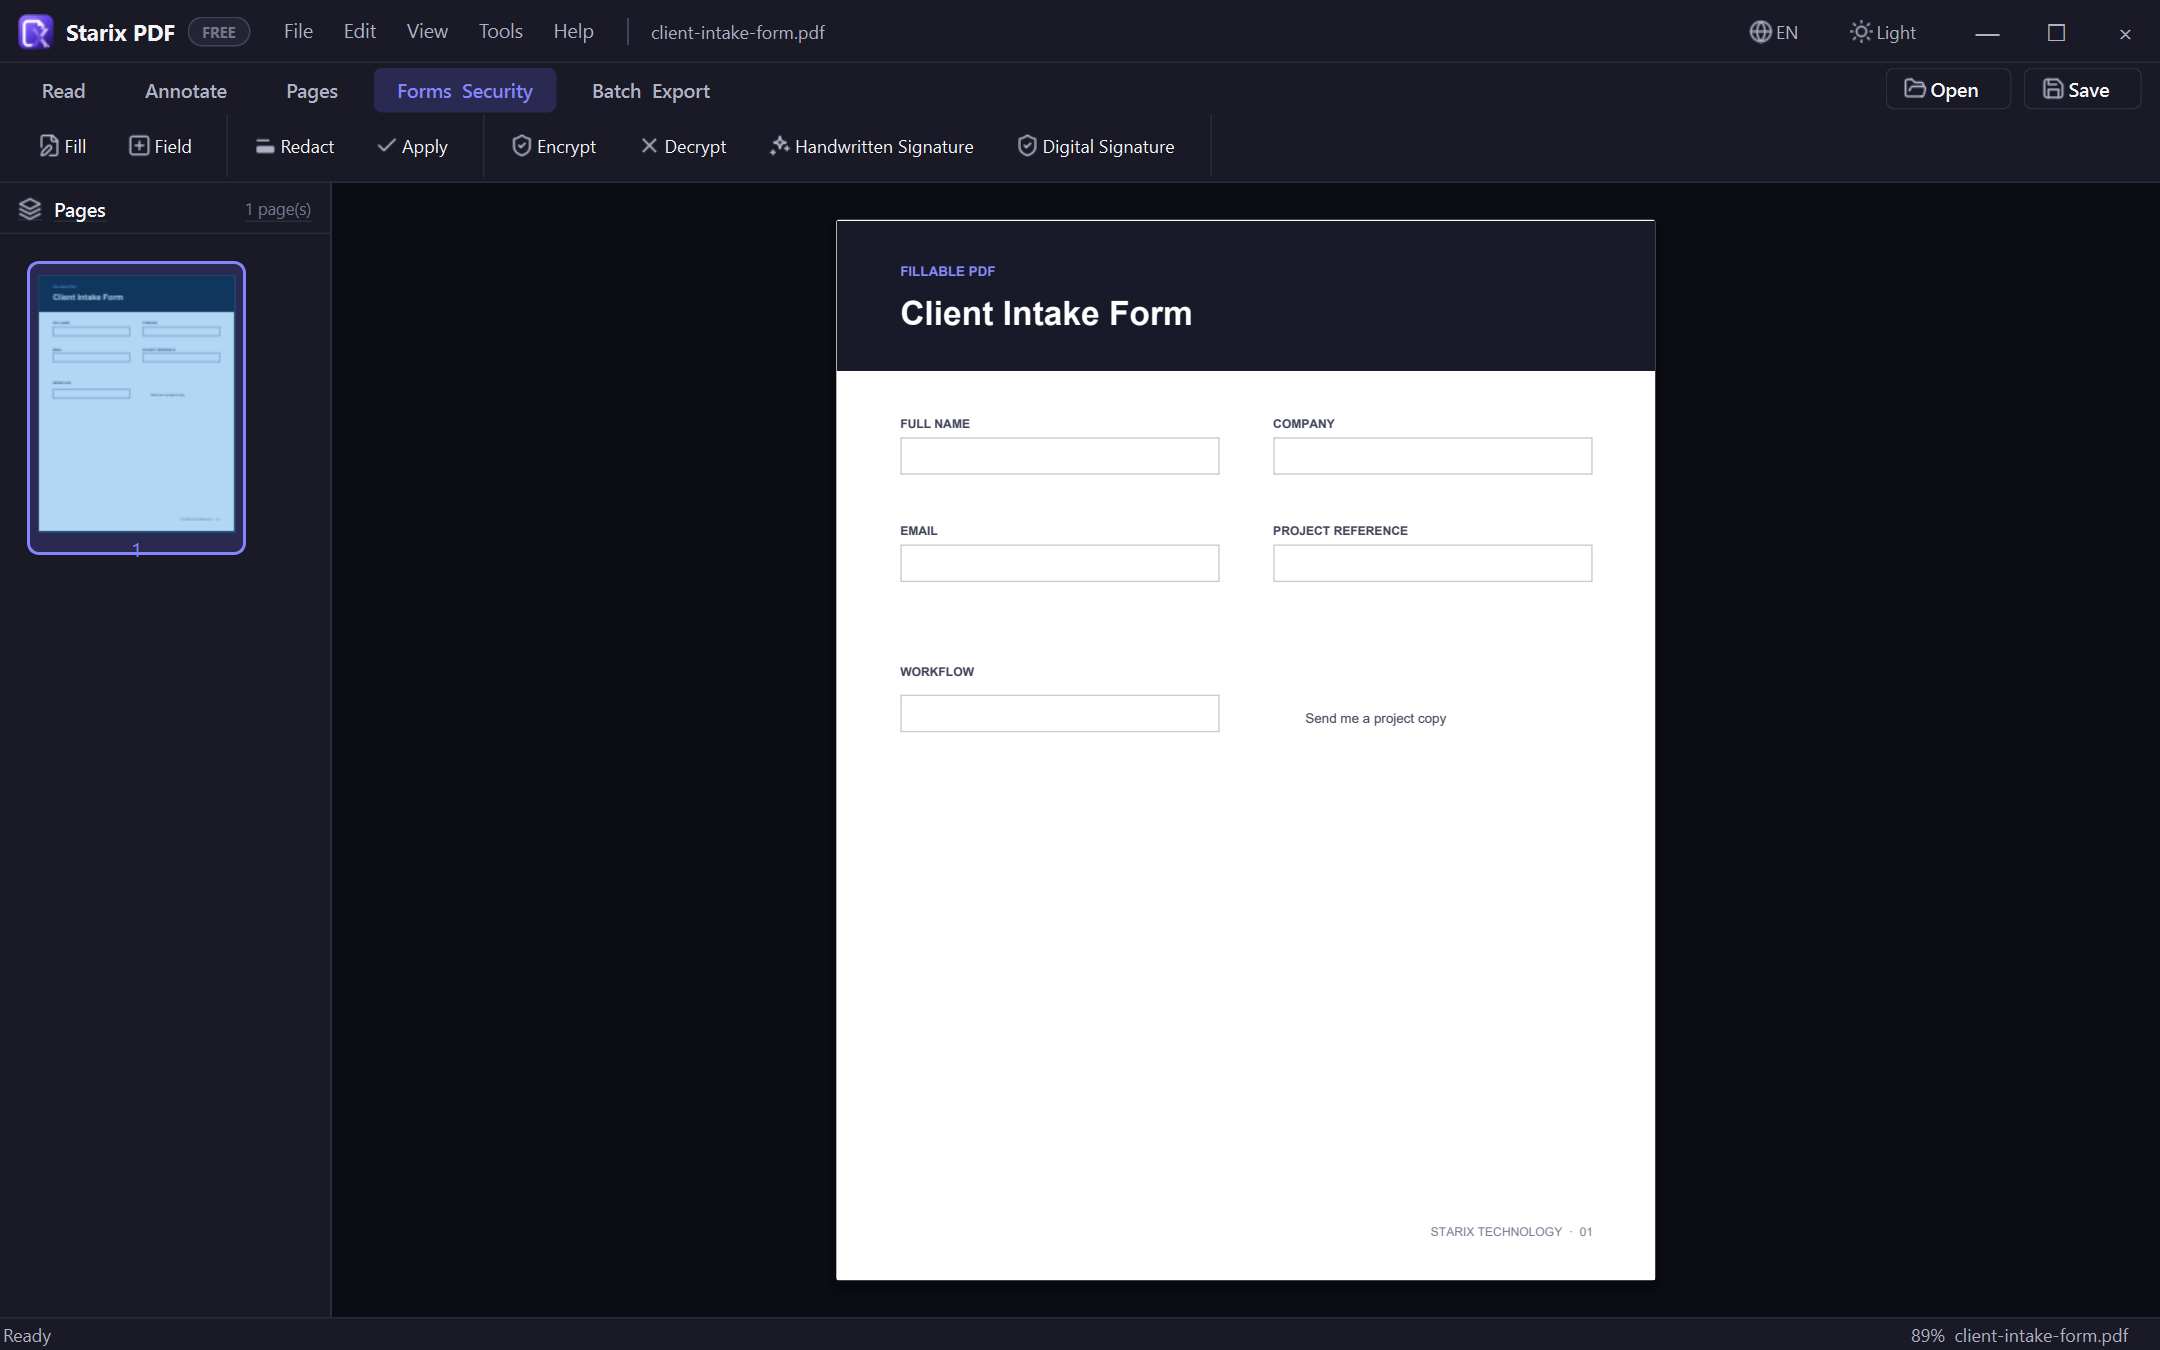Click the "Ready" status text
The height and width of the screenshot is (1350, 2160).
click(x=27, y=1335)
